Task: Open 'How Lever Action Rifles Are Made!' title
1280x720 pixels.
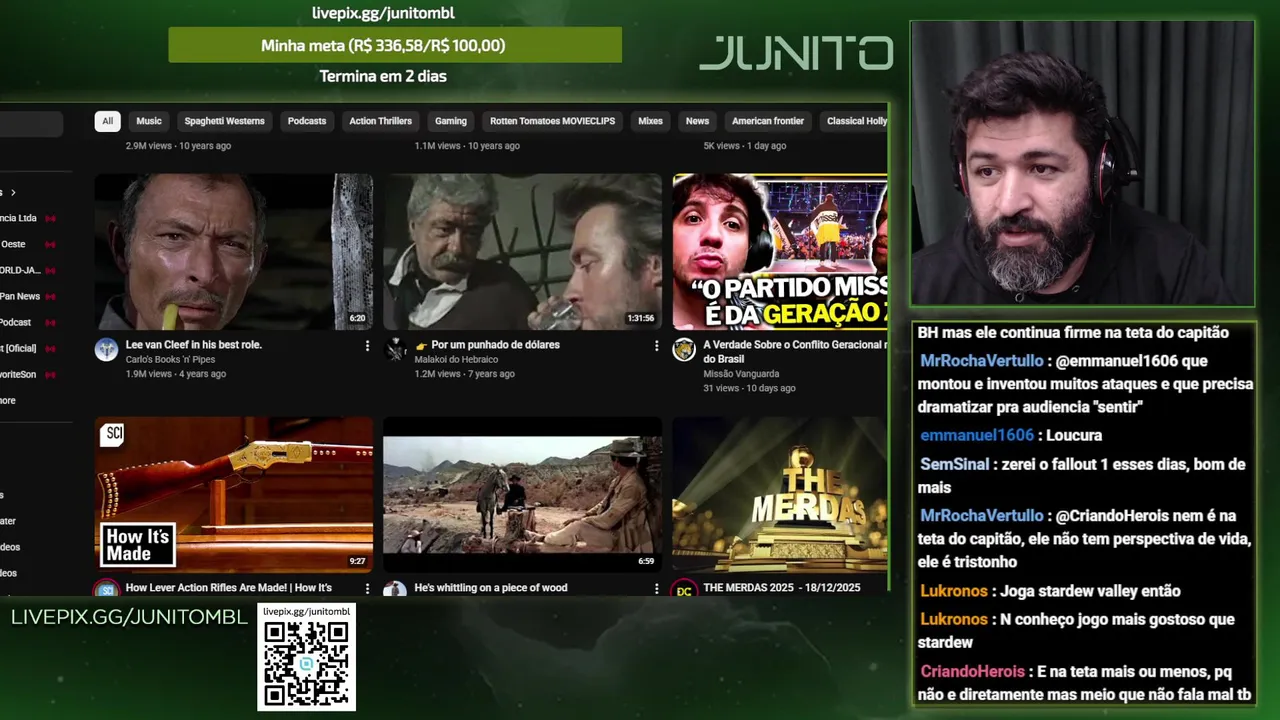Action: (229, 588)
